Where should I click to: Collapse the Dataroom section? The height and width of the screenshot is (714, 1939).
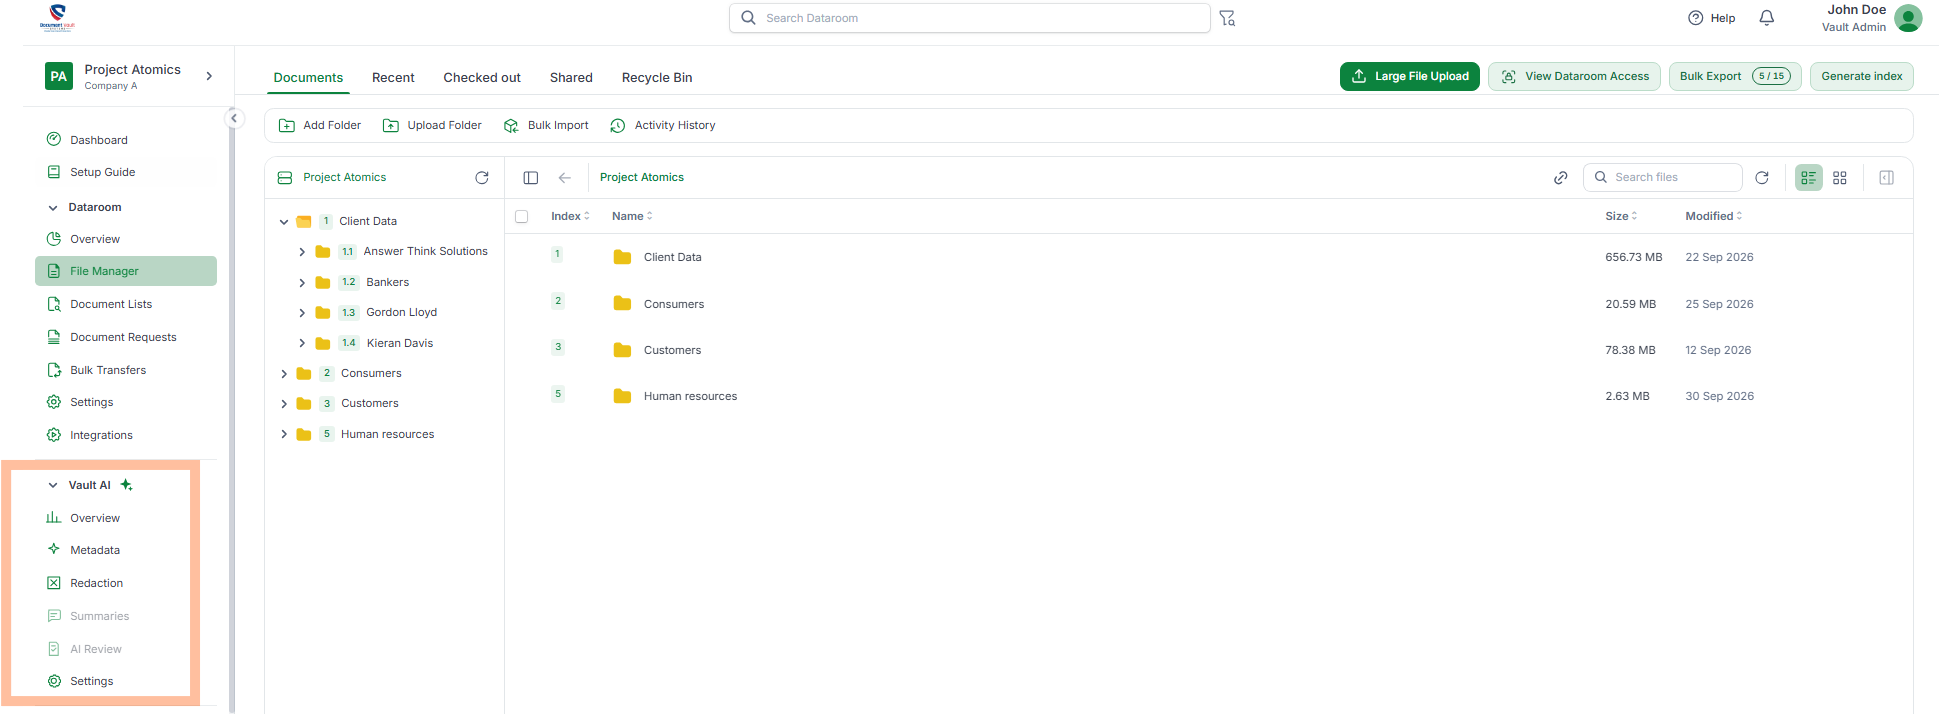pos(53,207)
